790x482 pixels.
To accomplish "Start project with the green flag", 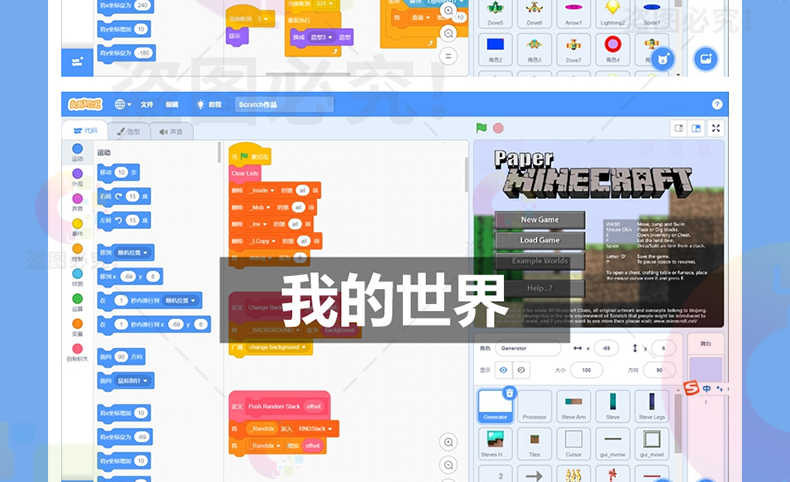I will coord(481,128).
